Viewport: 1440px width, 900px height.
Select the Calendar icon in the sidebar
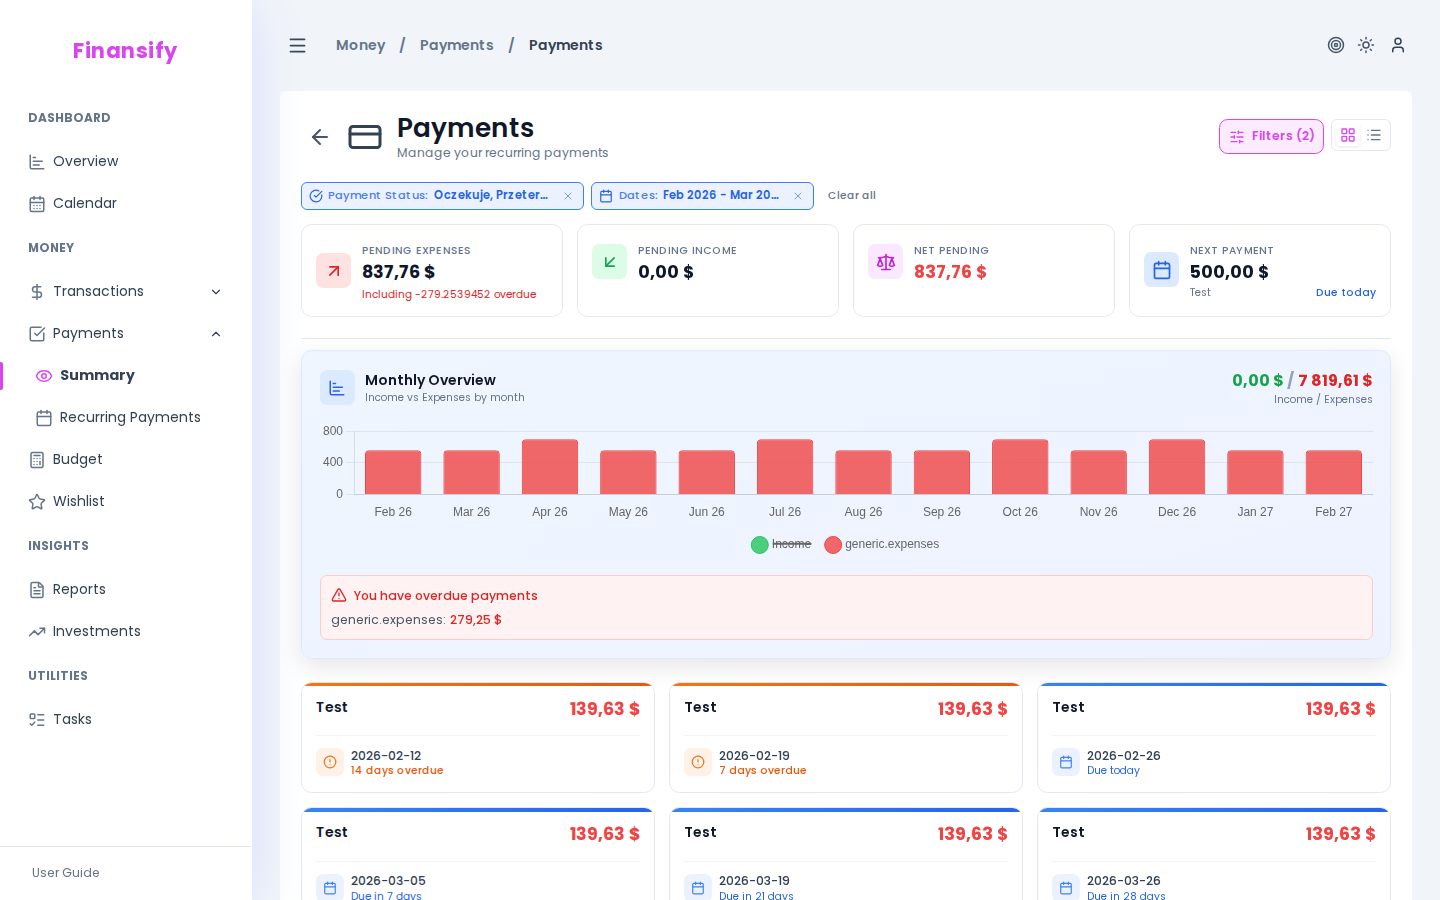(x=36, y=203)
